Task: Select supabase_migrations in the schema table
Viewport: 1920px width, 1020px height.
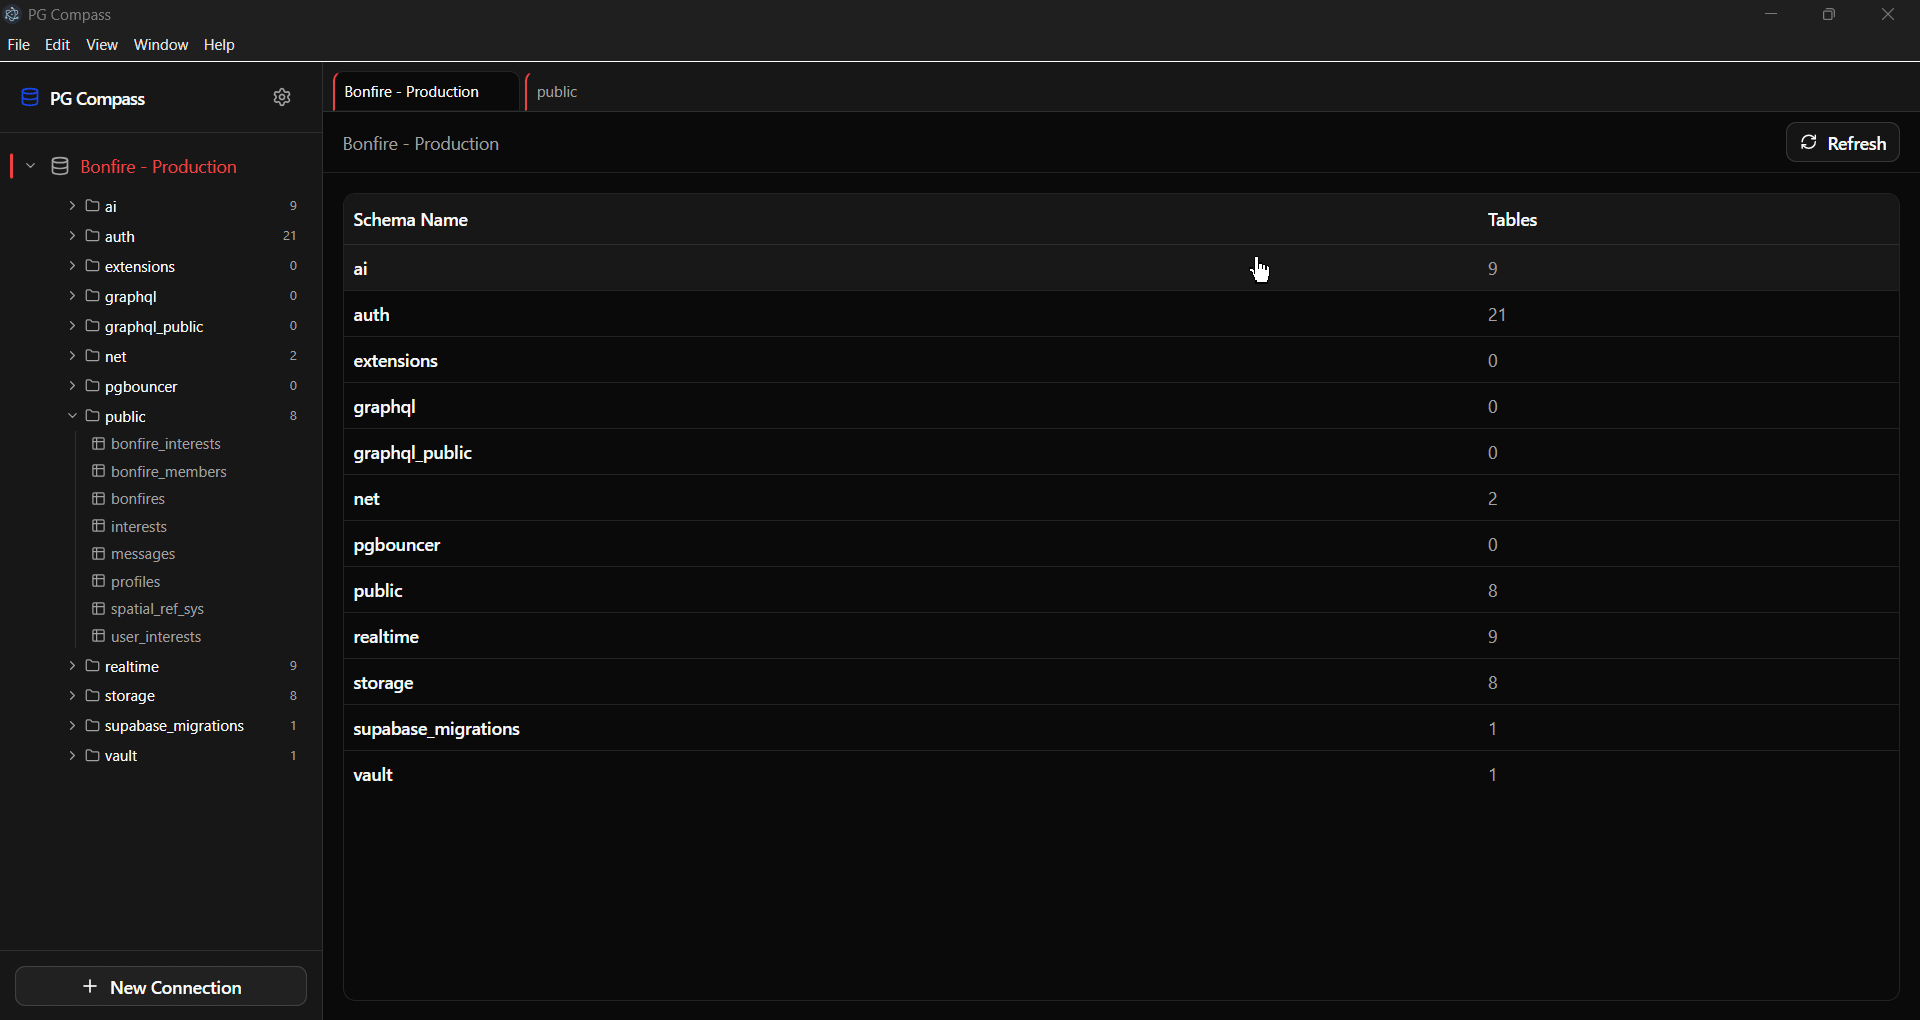Action: click(x=1121, y=729)
